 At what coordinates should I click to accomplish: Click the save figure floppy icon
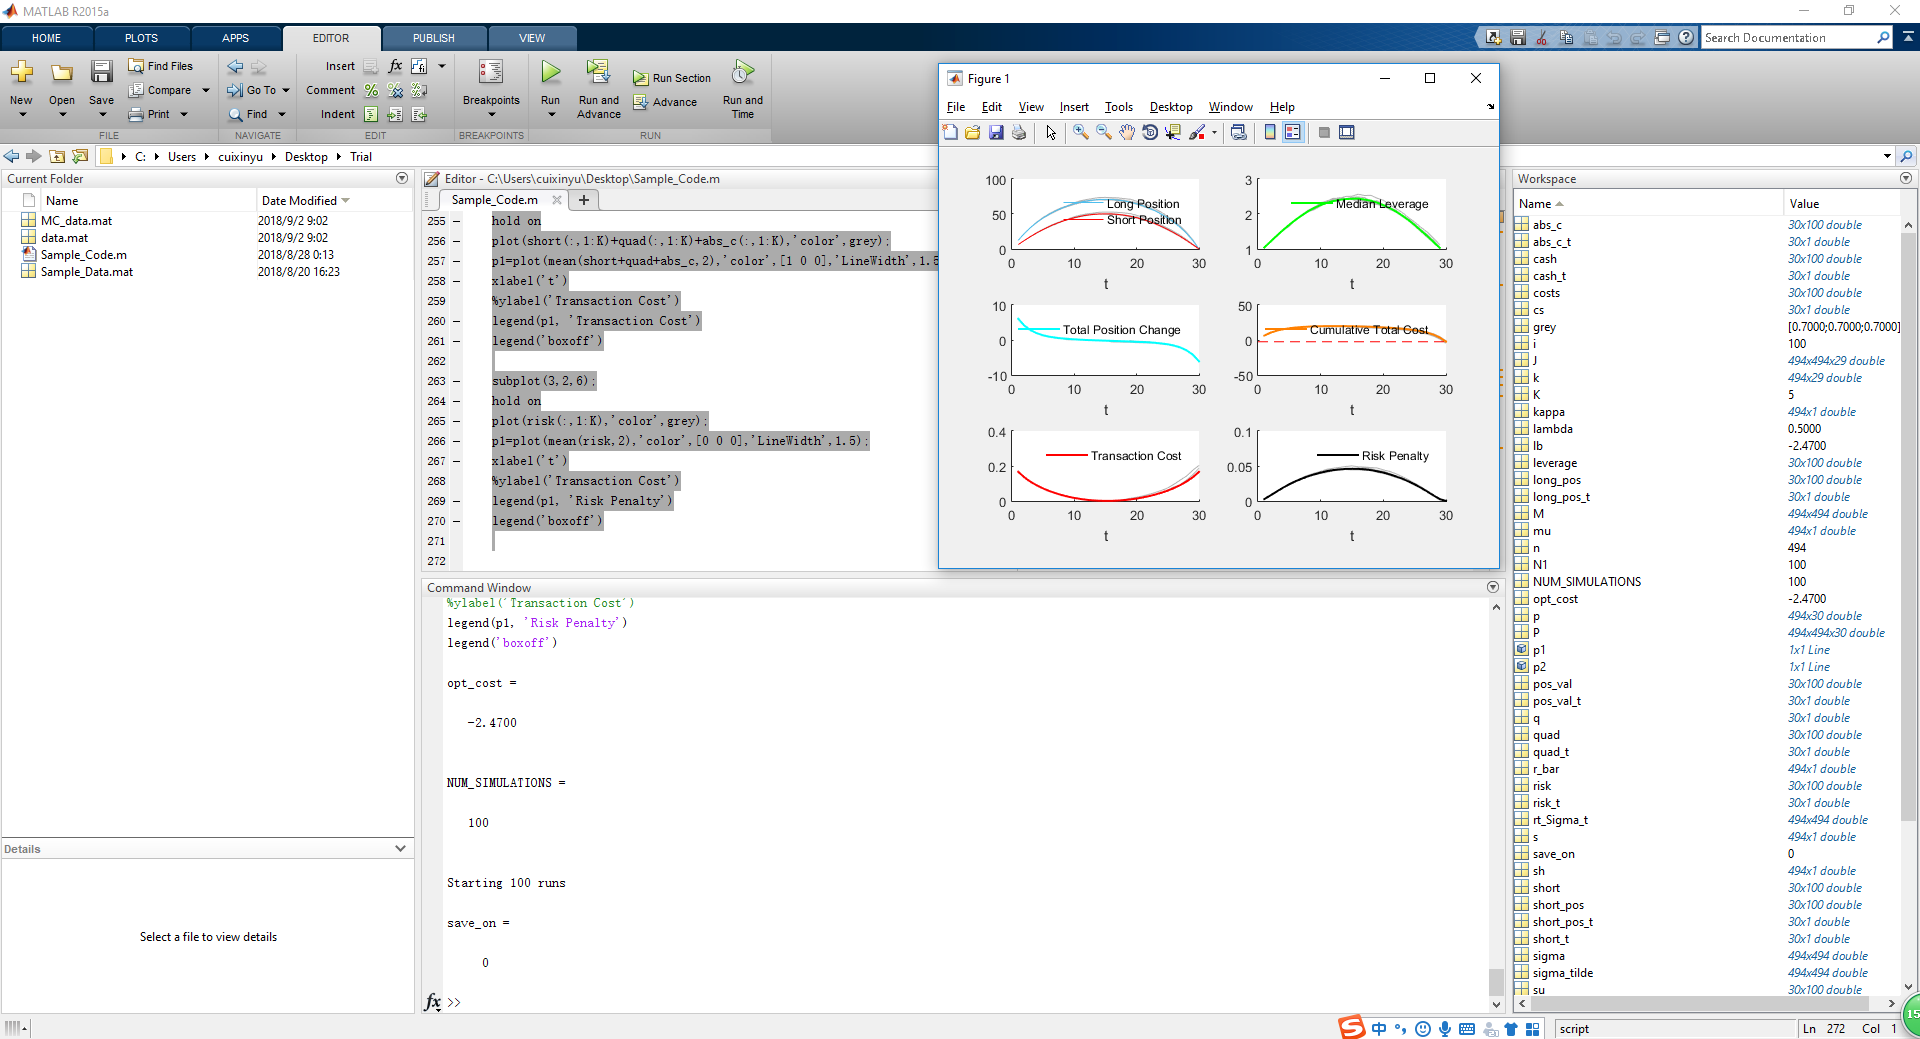coord(996,133)
